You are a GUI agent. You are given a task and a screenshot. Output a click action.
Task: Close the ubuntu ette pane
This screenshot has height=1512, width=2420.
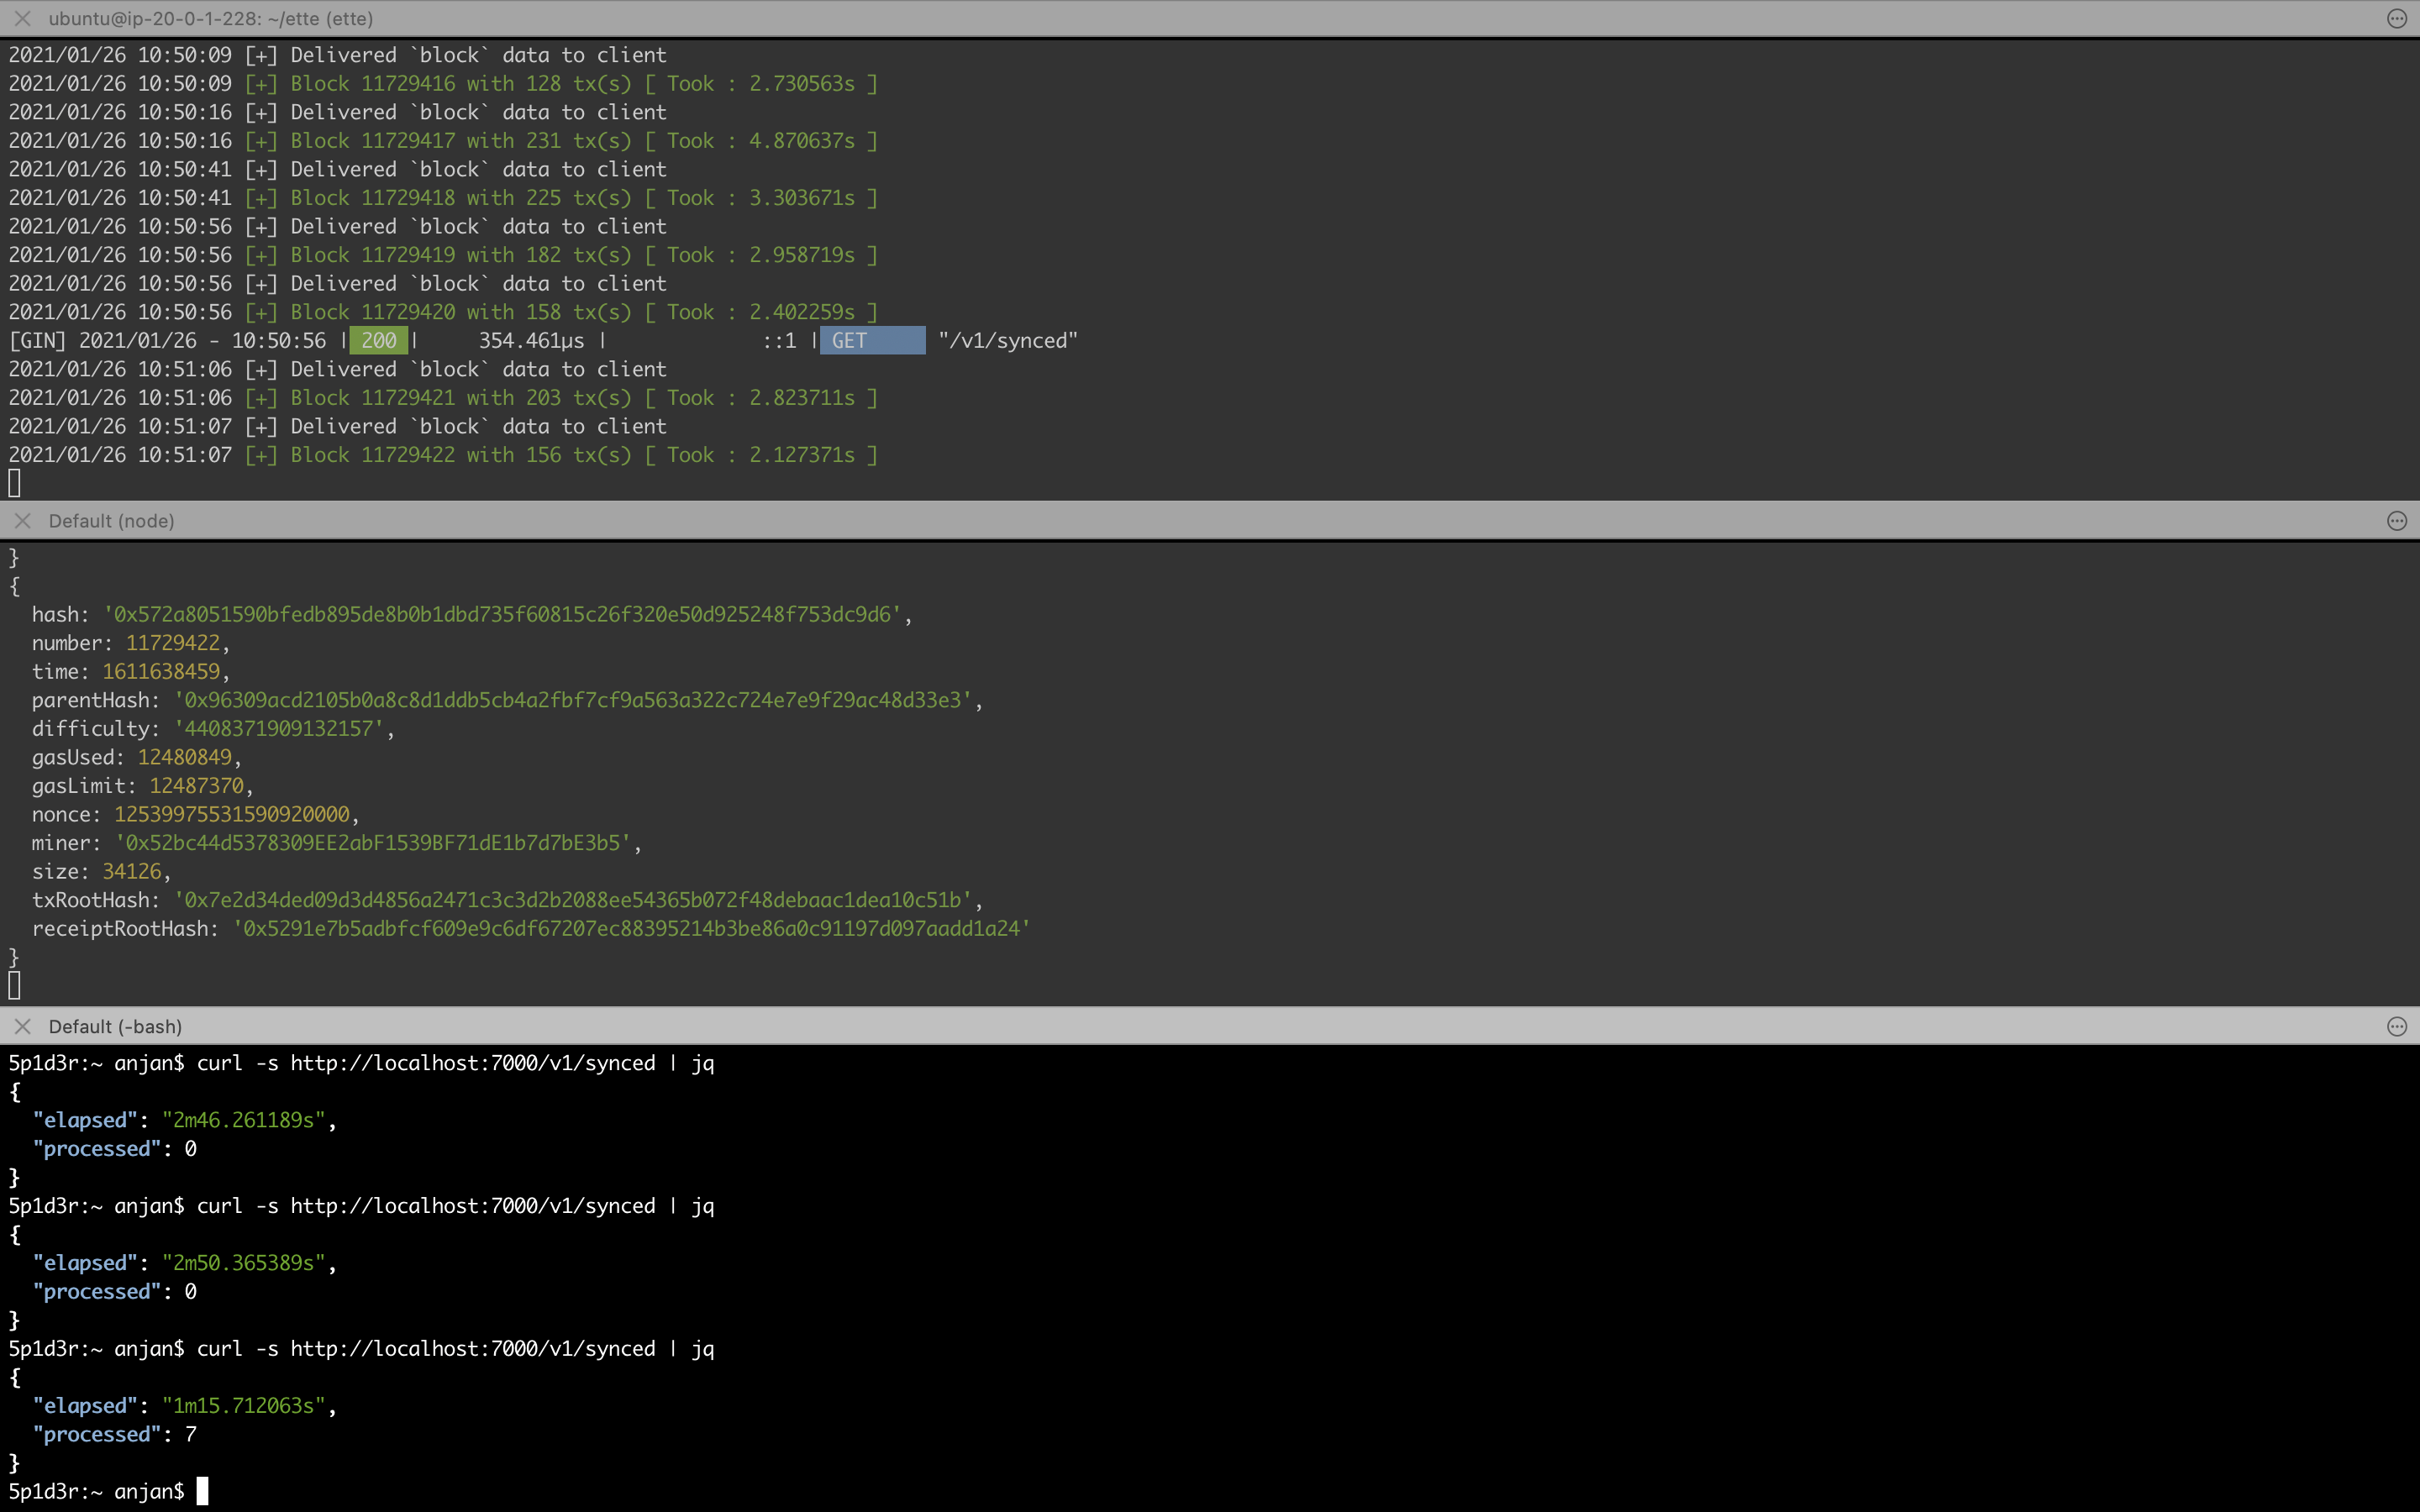pyautogui.click(x=22, y=18)
